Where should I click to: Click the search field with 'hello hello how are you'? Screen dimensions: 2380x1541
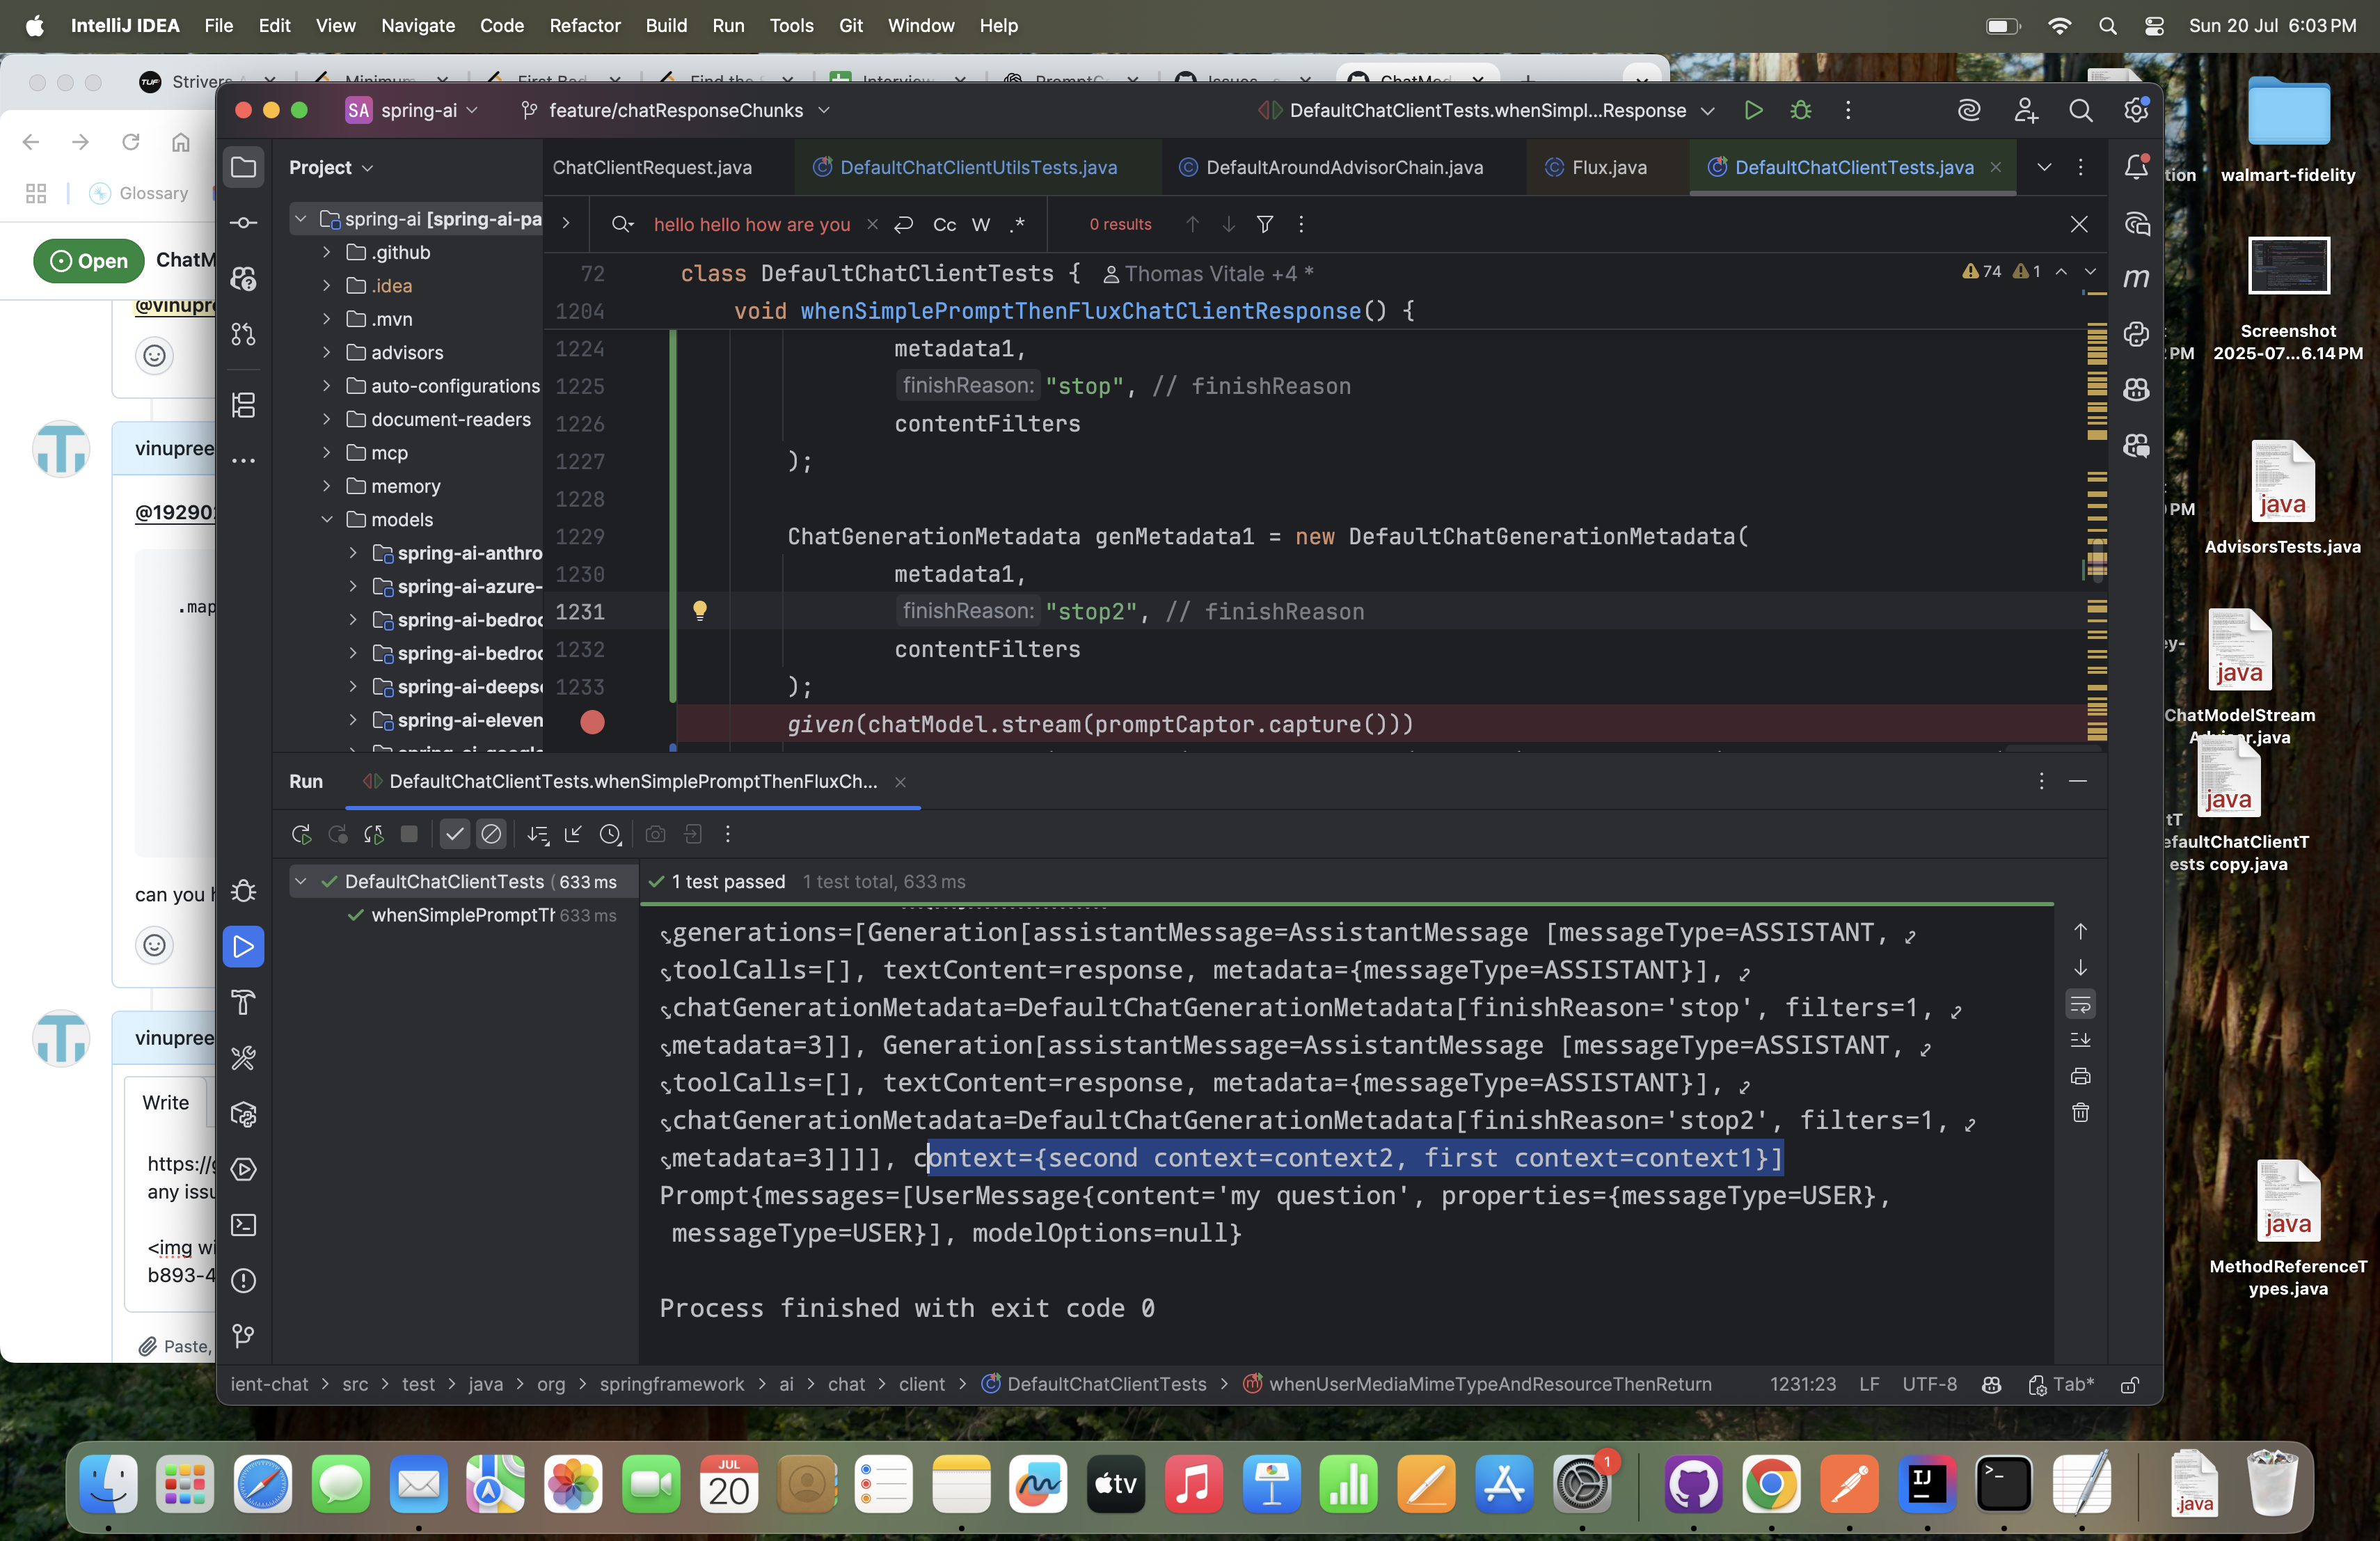point(752,224)
